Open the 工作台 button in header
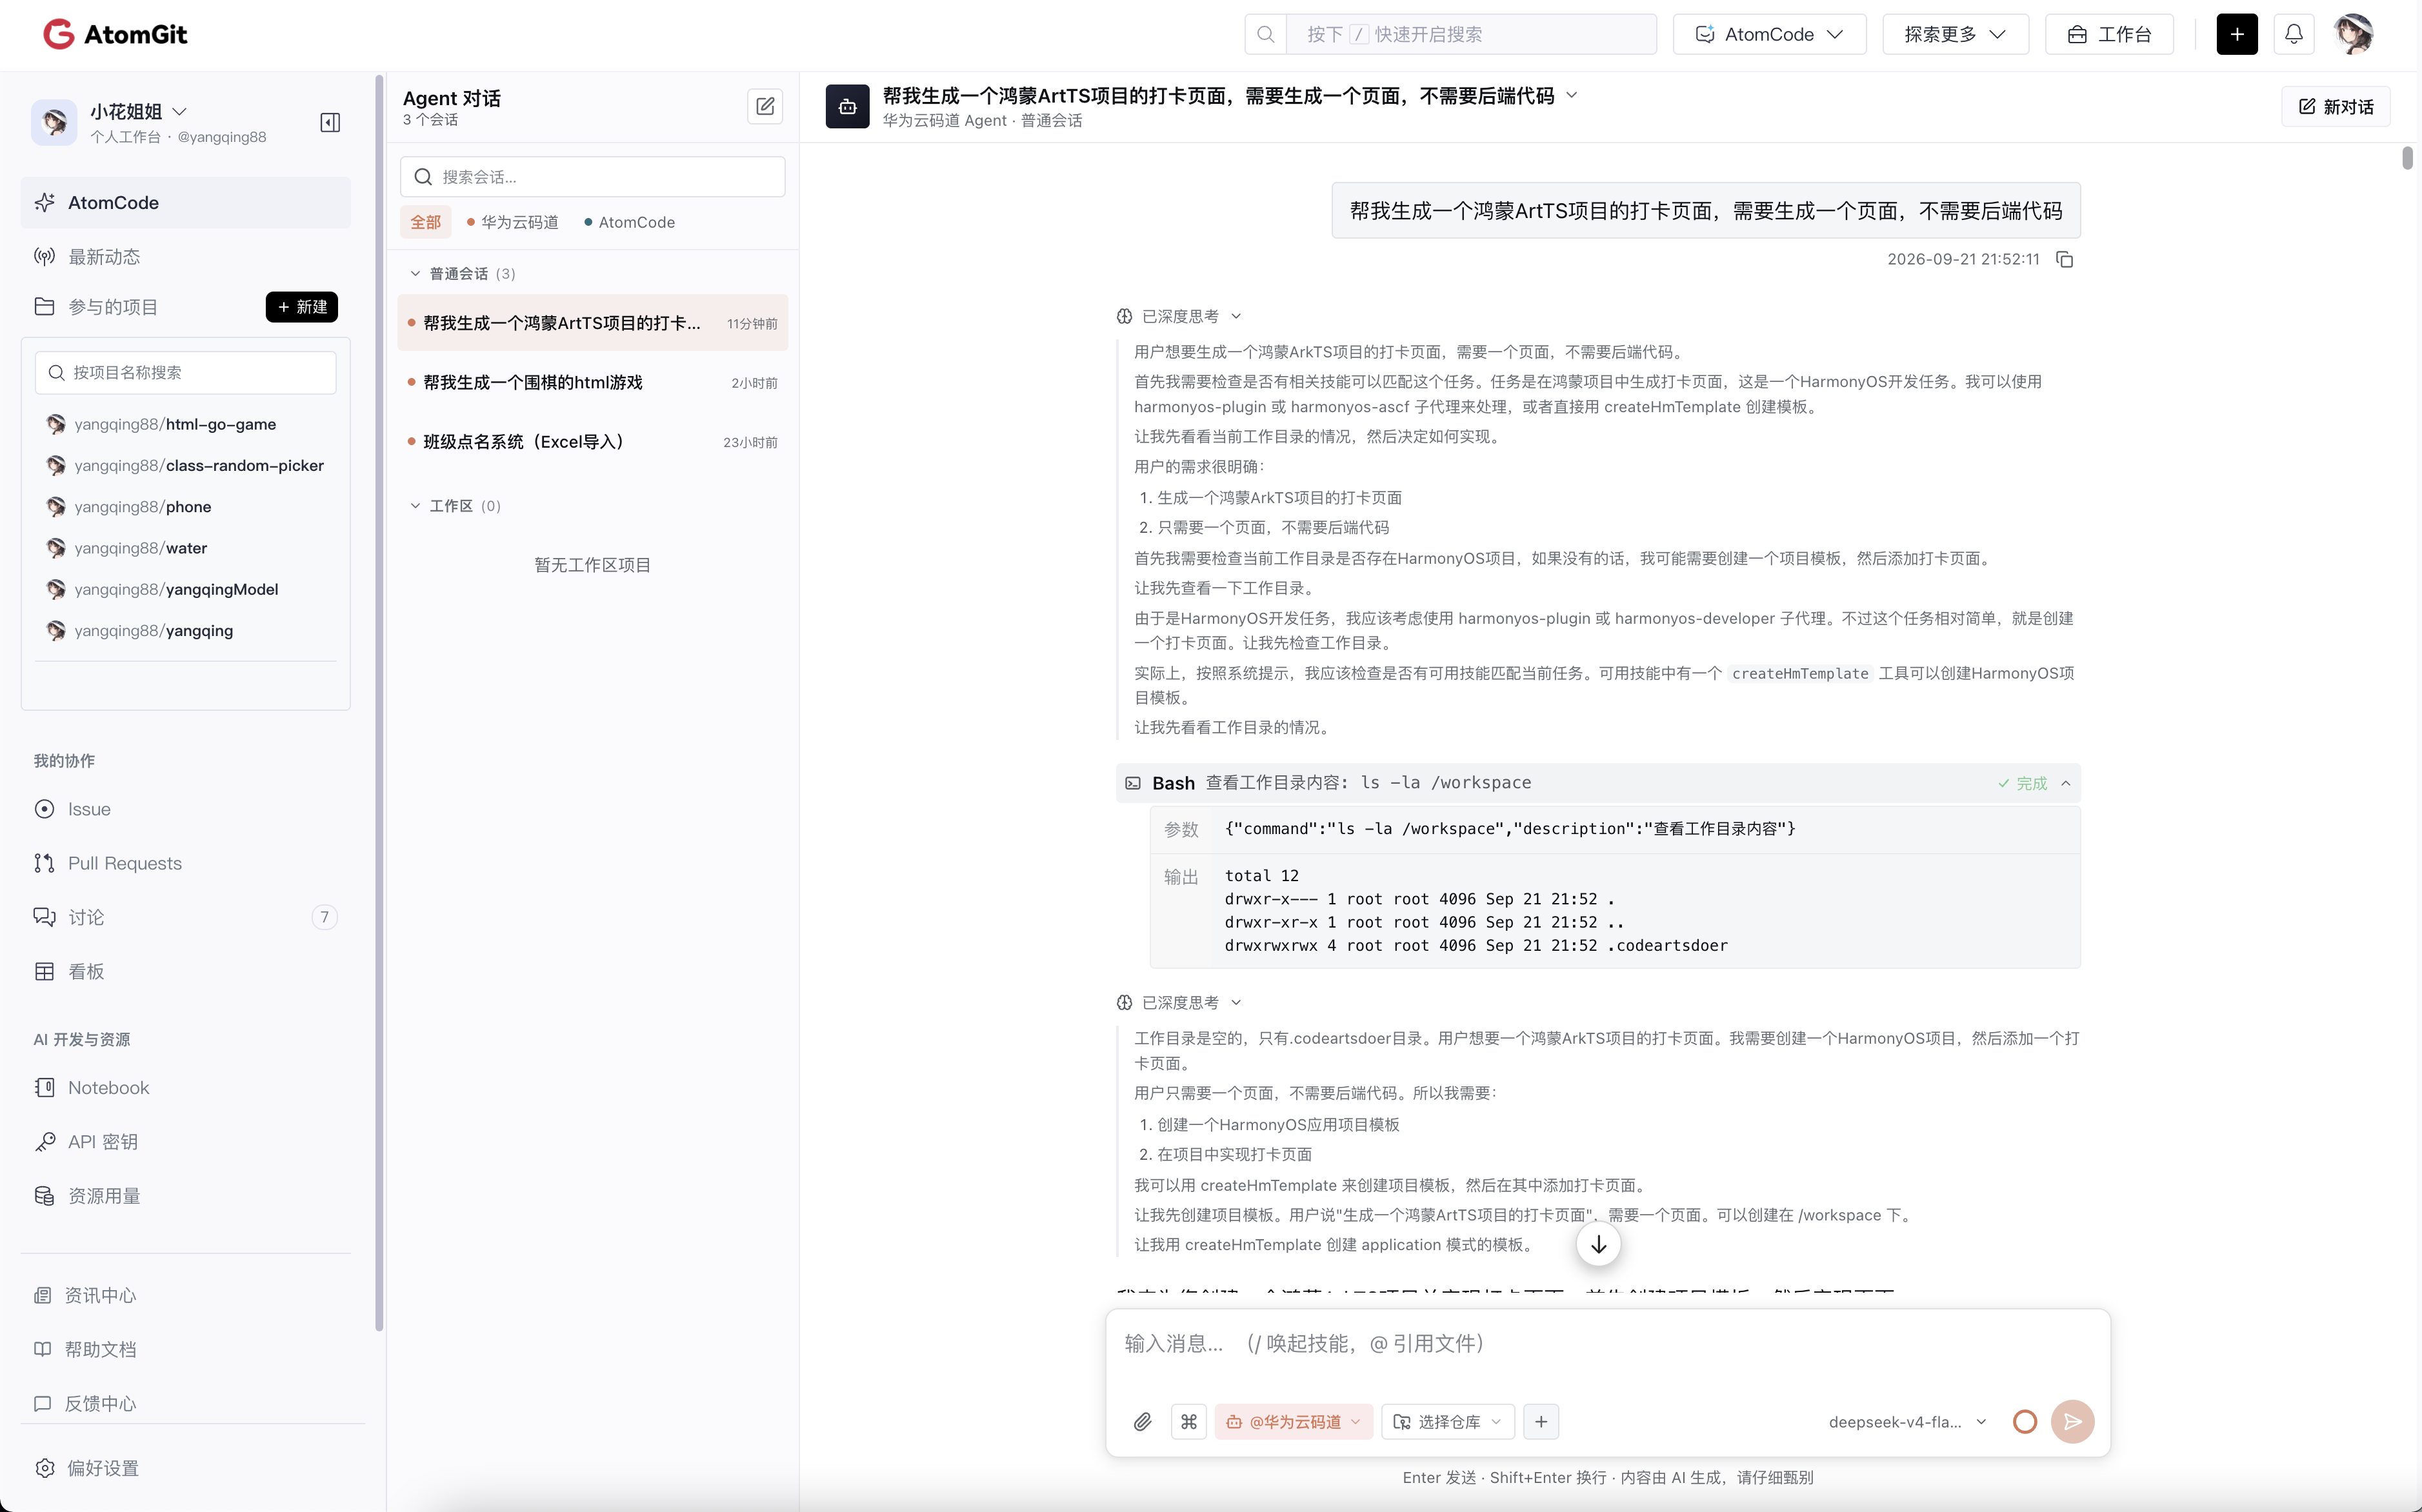 (2108, 34)
